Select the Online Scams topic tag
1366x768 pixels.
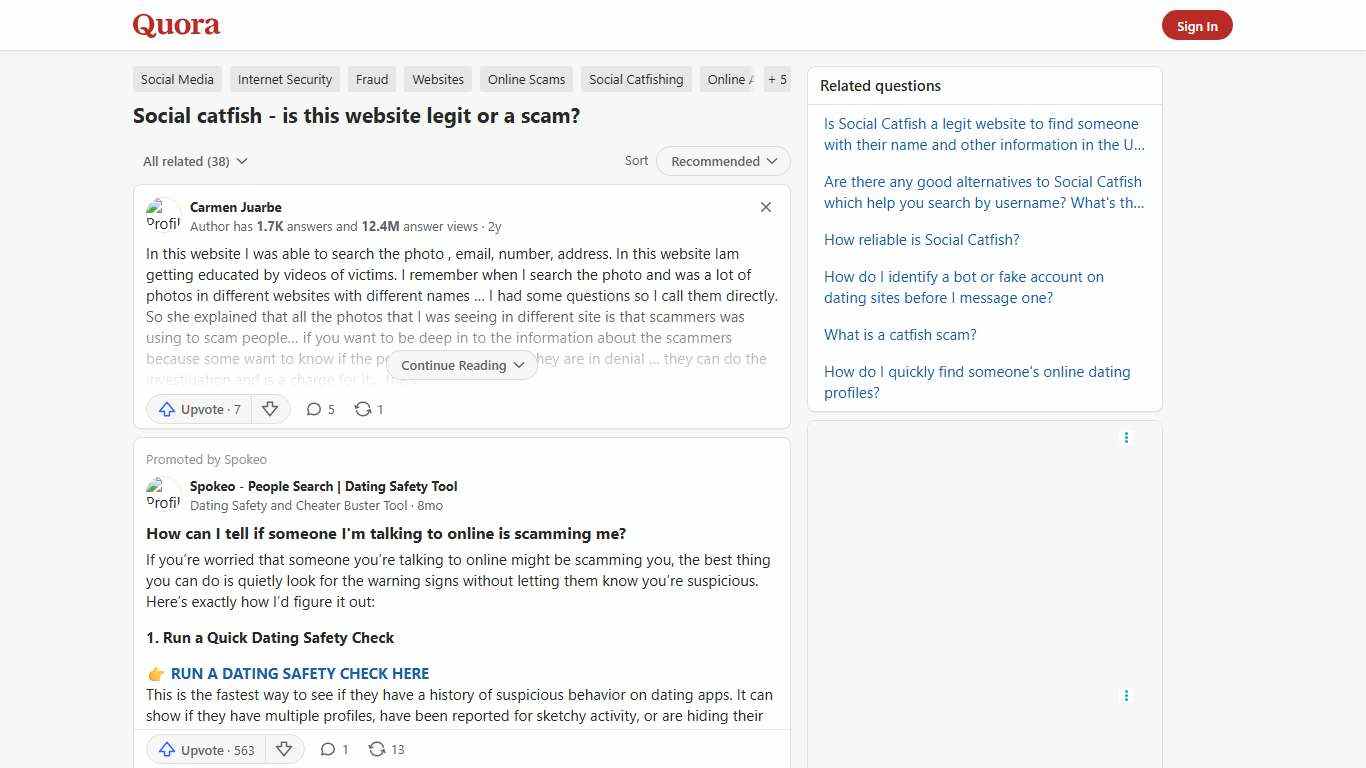(x=526, y=79)
